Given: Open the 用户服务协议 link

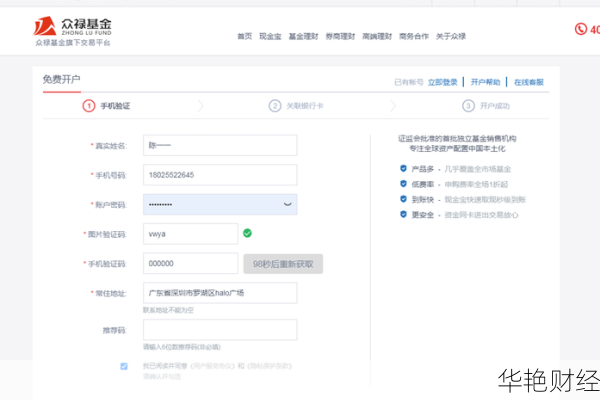Looking at the screenshot, I should (212, 366).
